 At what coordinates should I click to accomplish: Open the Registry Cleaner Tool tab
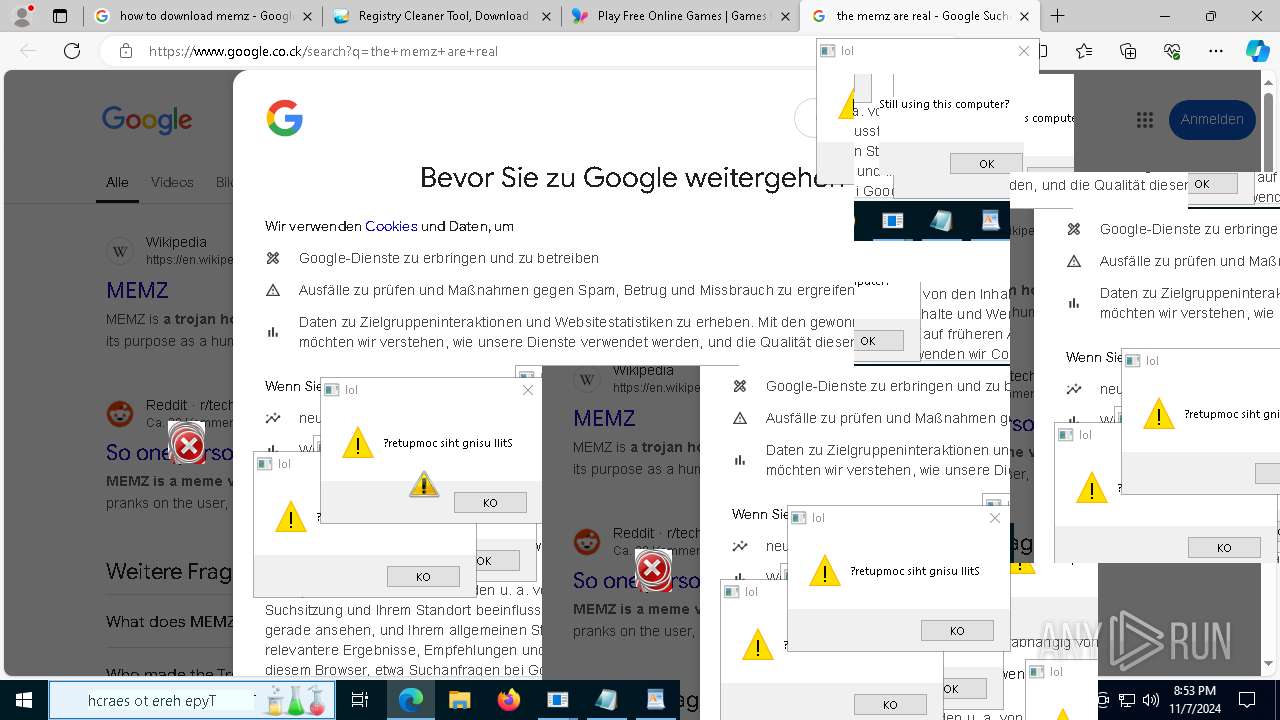[x=430, y=16]
